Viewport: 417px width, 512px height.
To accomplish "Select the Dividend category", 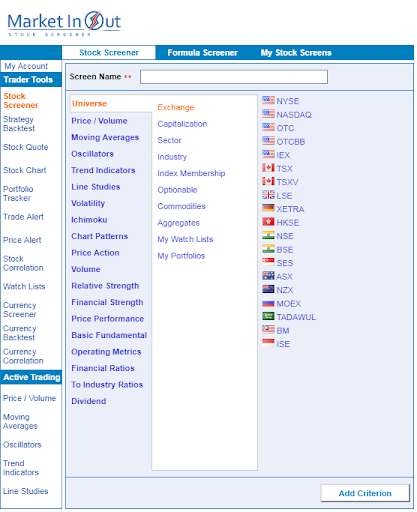I will click(x=89, y=401).
